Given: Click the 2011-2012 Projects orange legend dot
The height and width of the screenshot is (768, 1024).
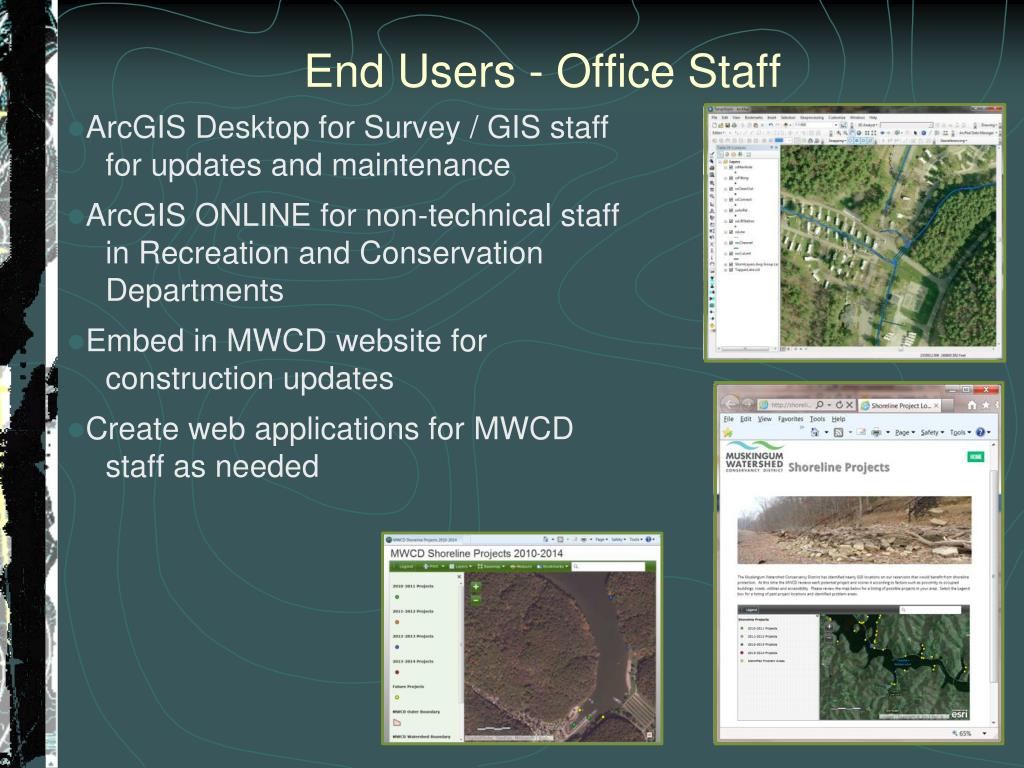Looking at the screenshot, I should coord(397,622).
